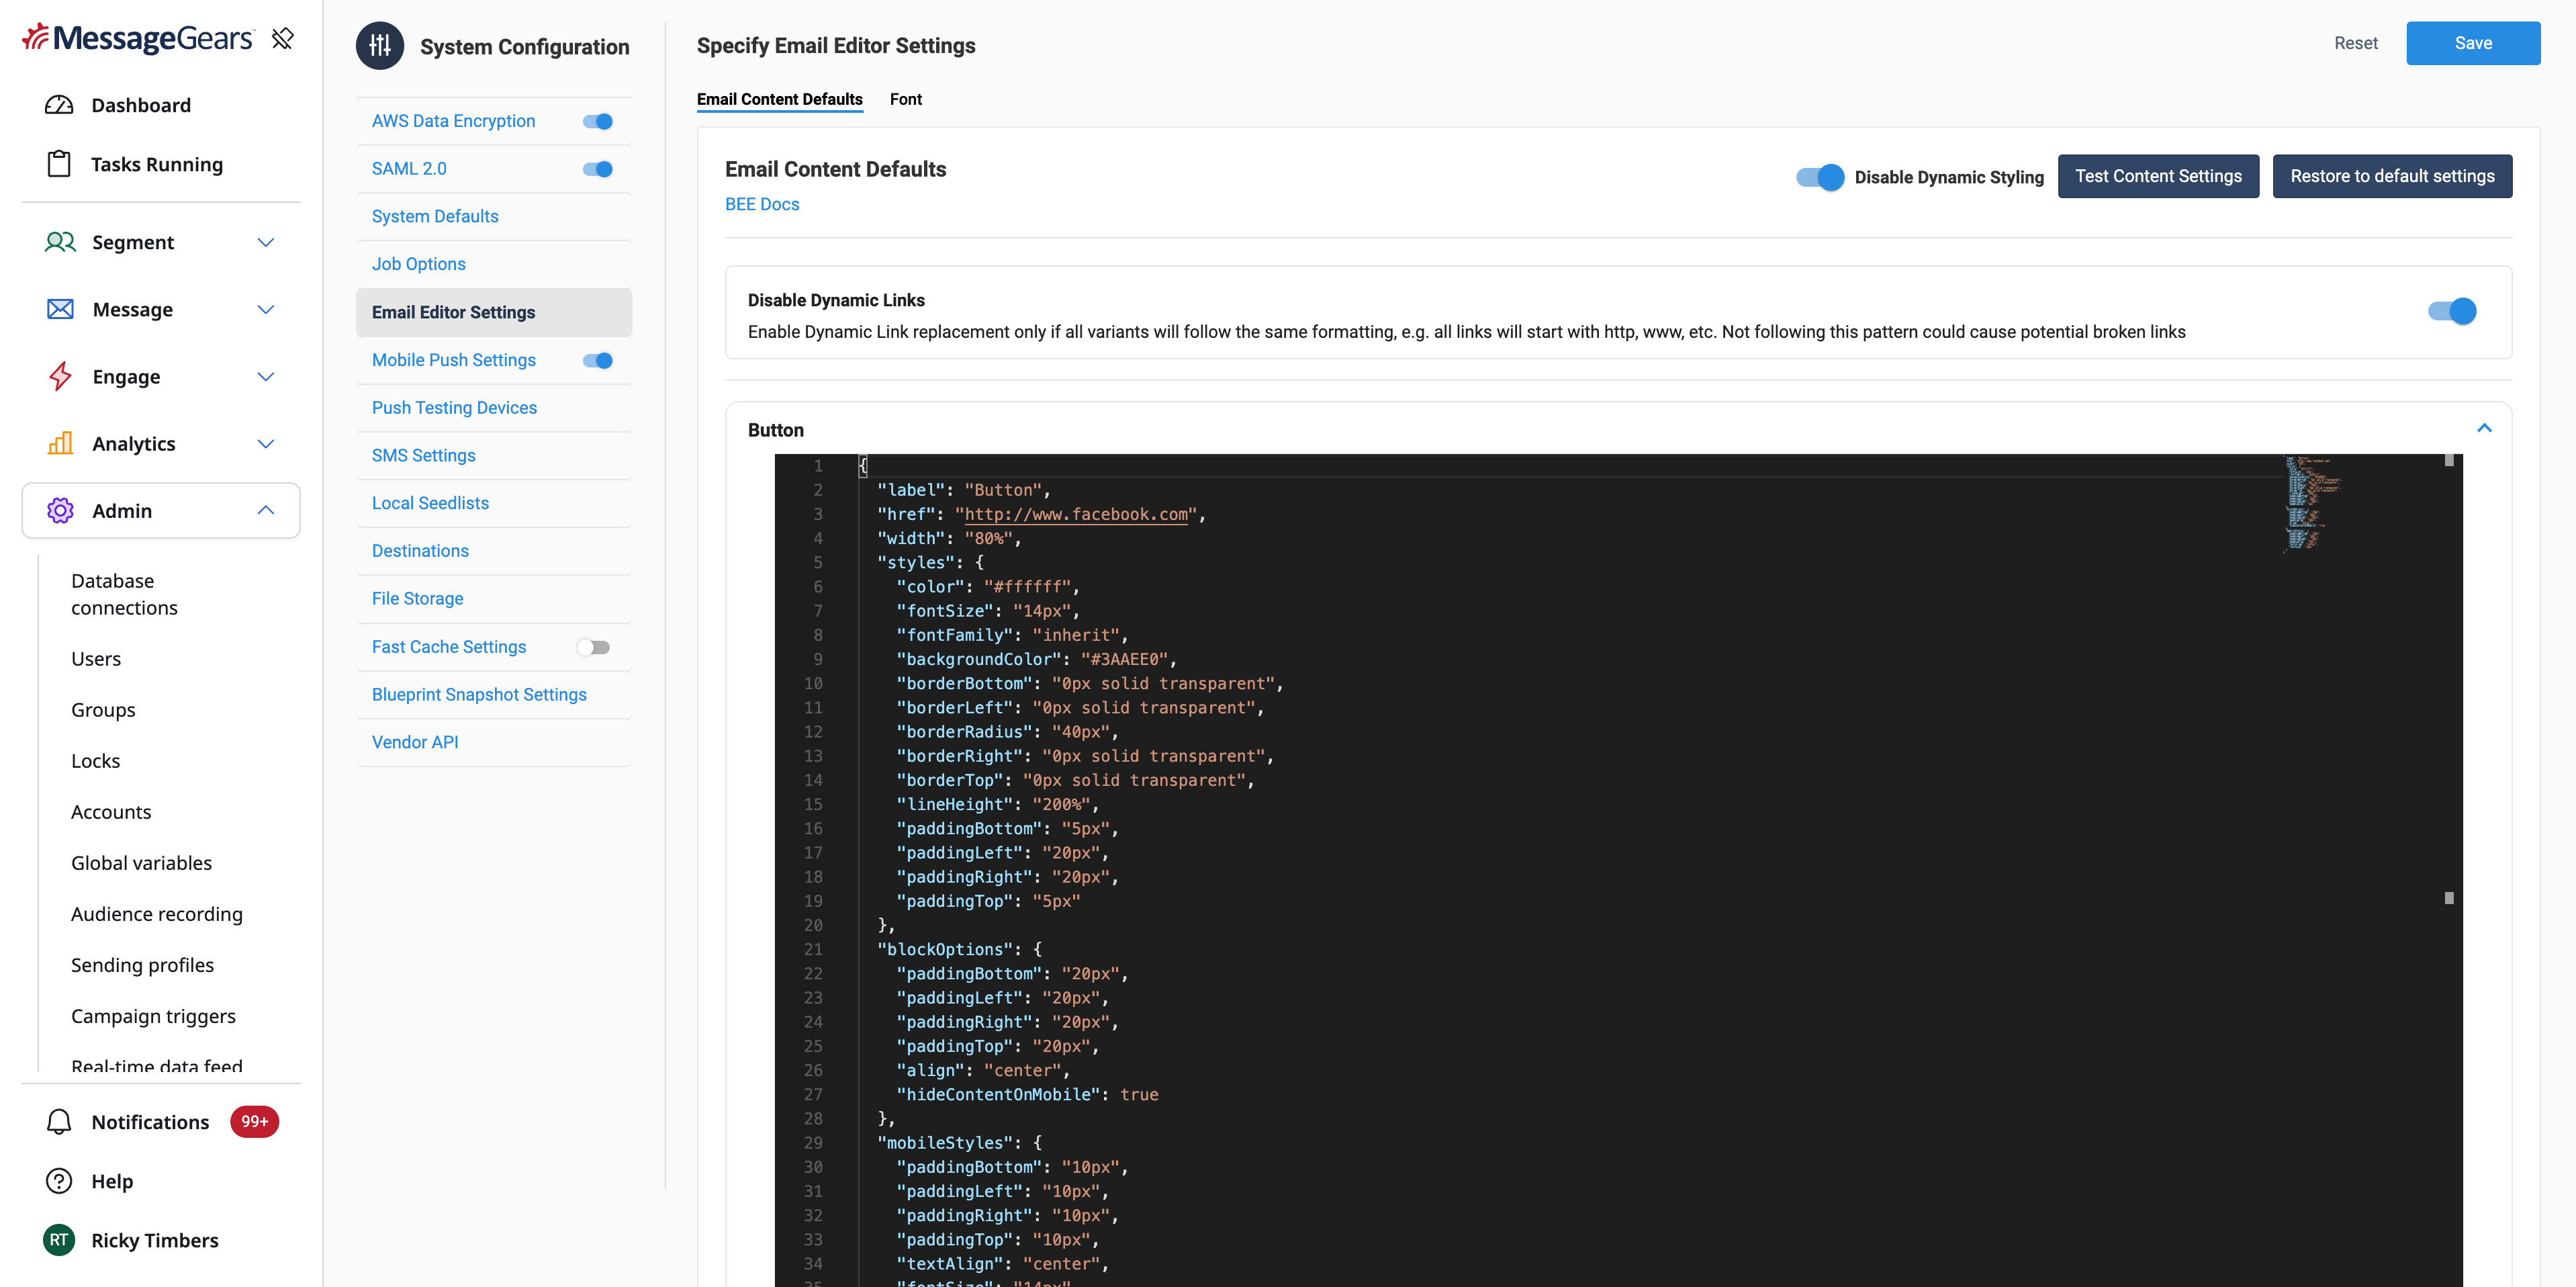Click the Admin gear icon

tap(60, 510)
